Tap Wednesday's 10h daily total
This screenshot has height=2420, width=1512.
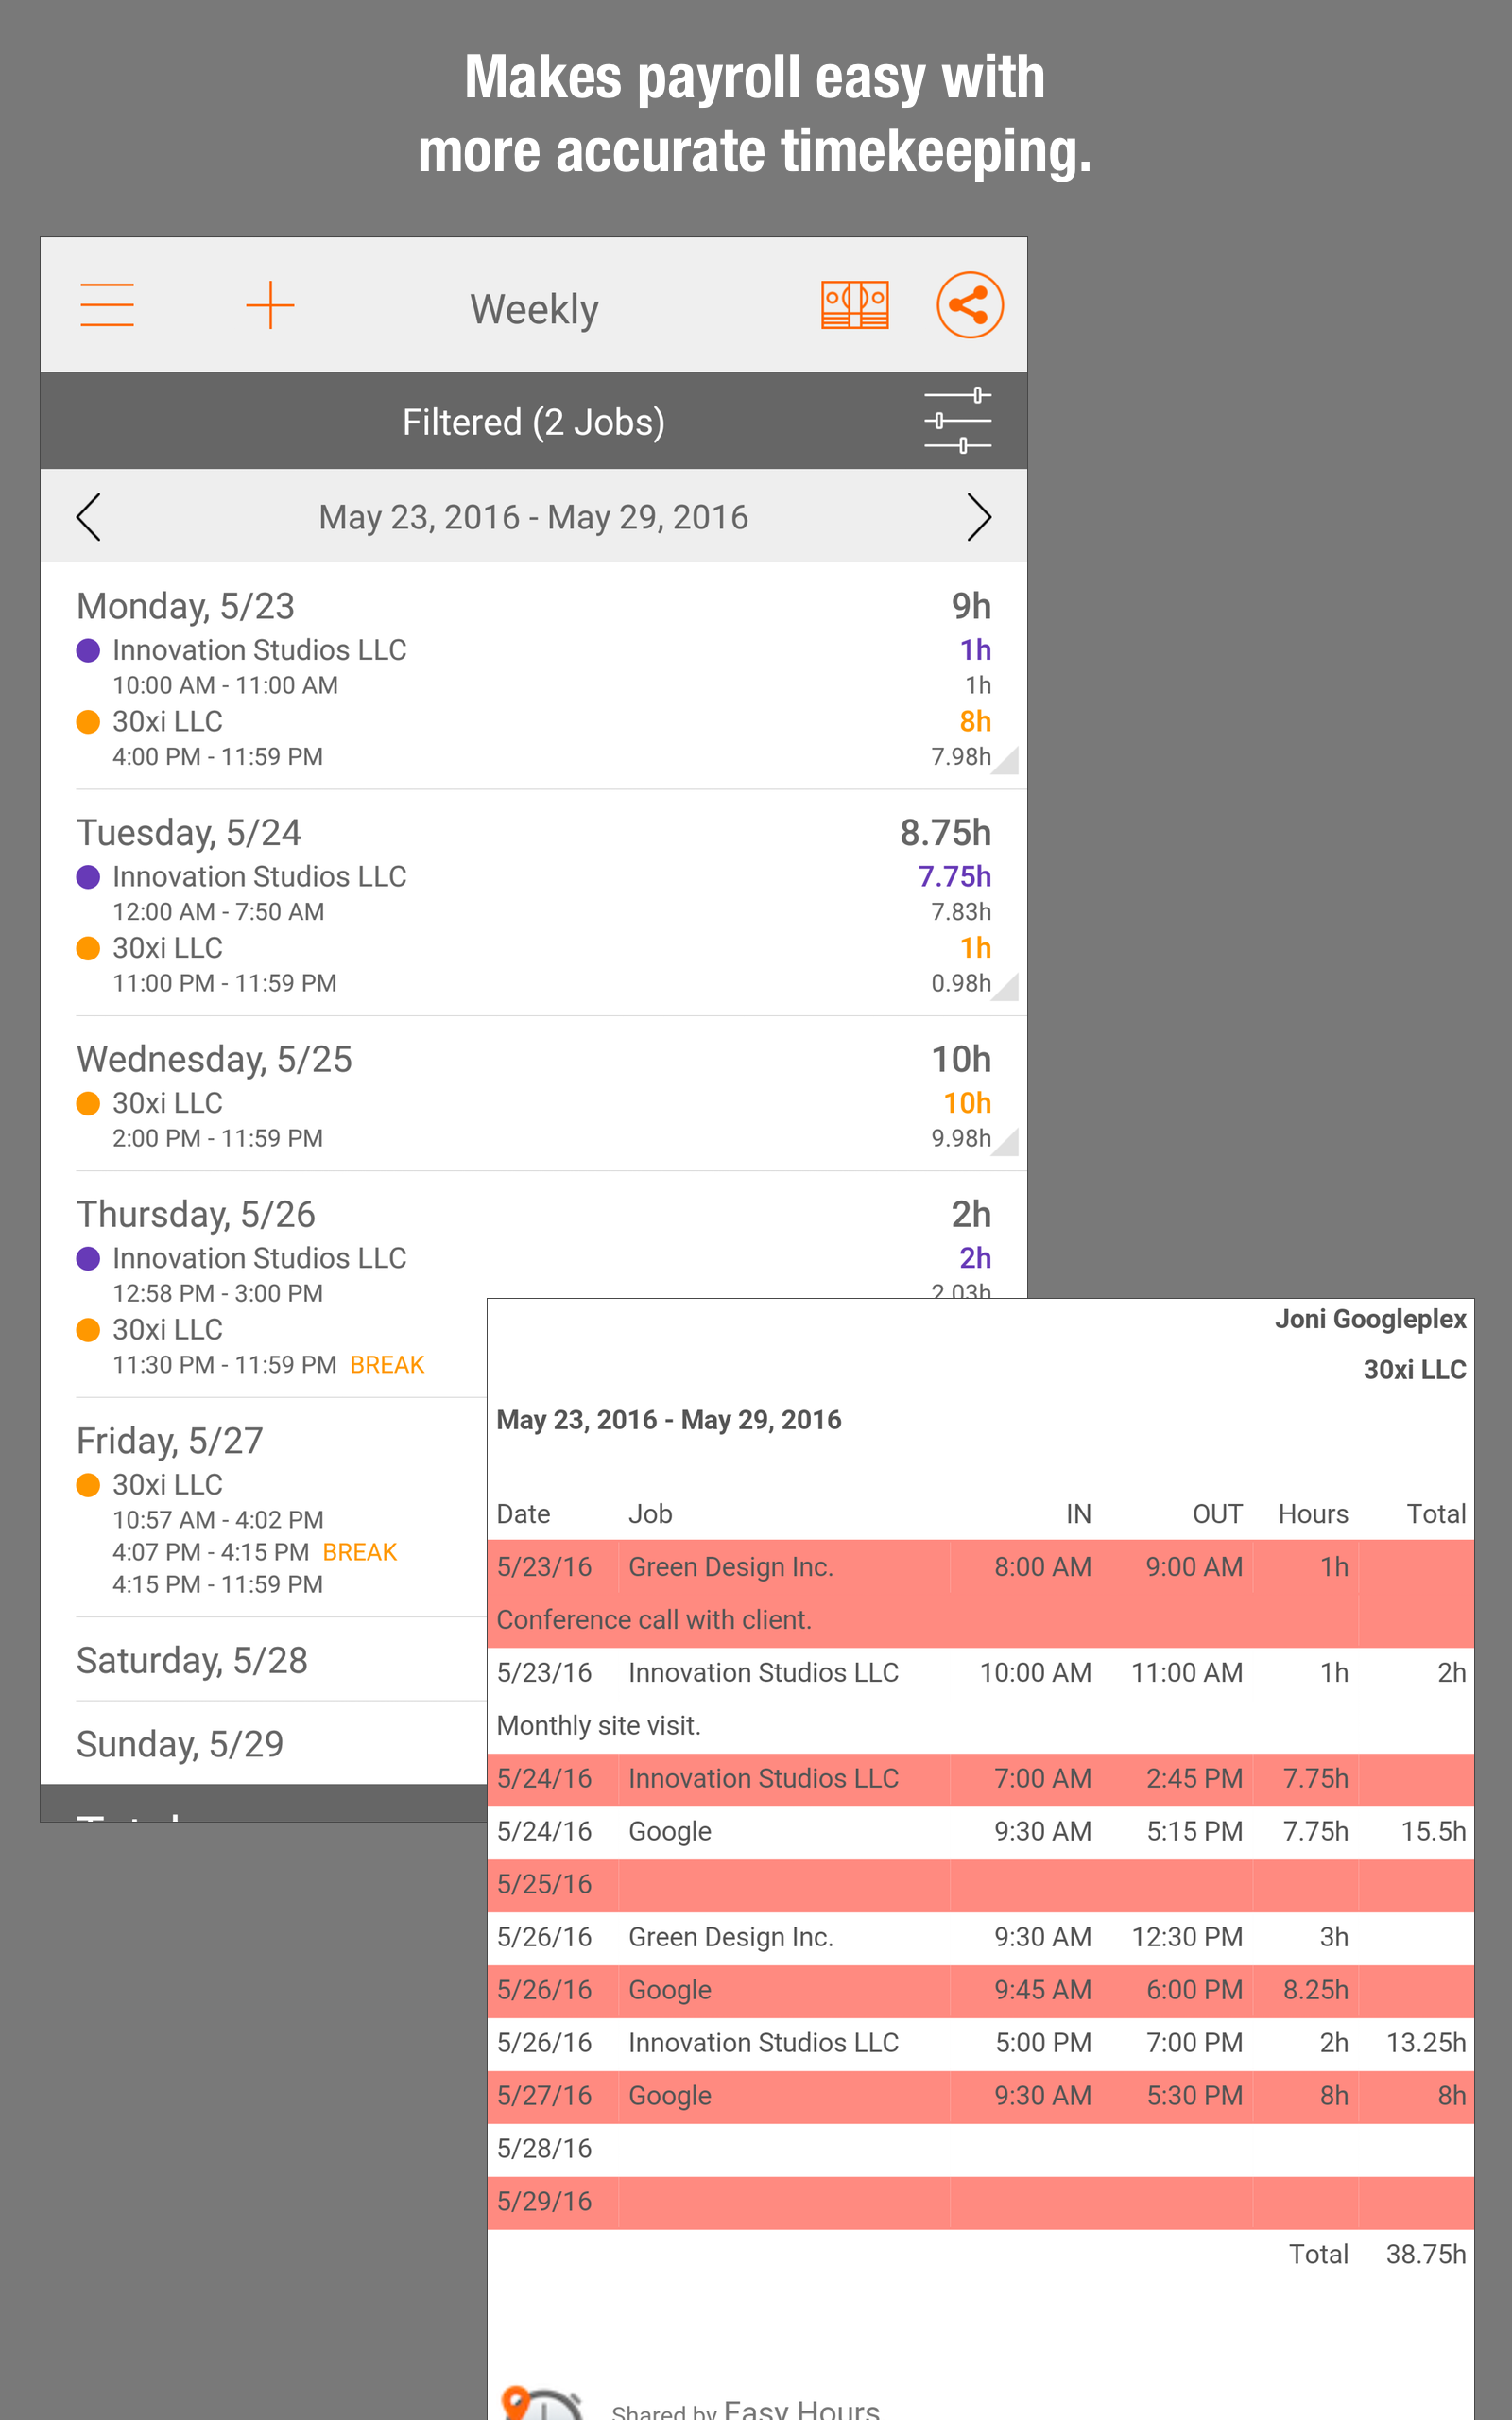click(x=961, y=1059)
